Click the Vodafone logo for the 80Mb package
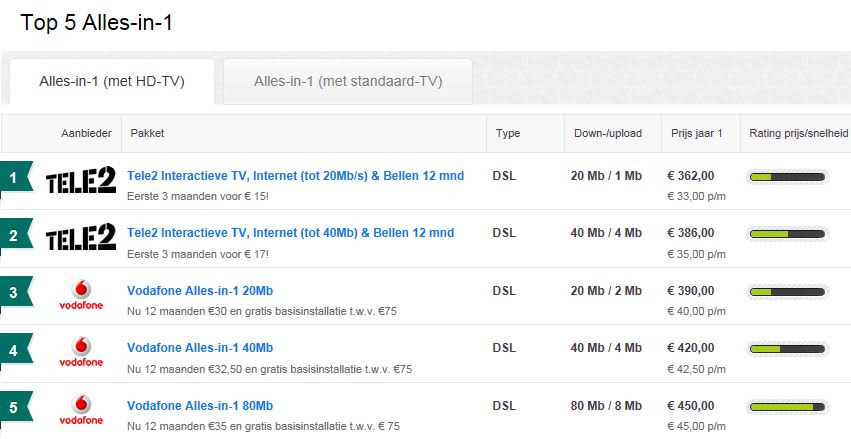Image resolution: width=851 pixels, height=439 pixels. tap(81, 409)
